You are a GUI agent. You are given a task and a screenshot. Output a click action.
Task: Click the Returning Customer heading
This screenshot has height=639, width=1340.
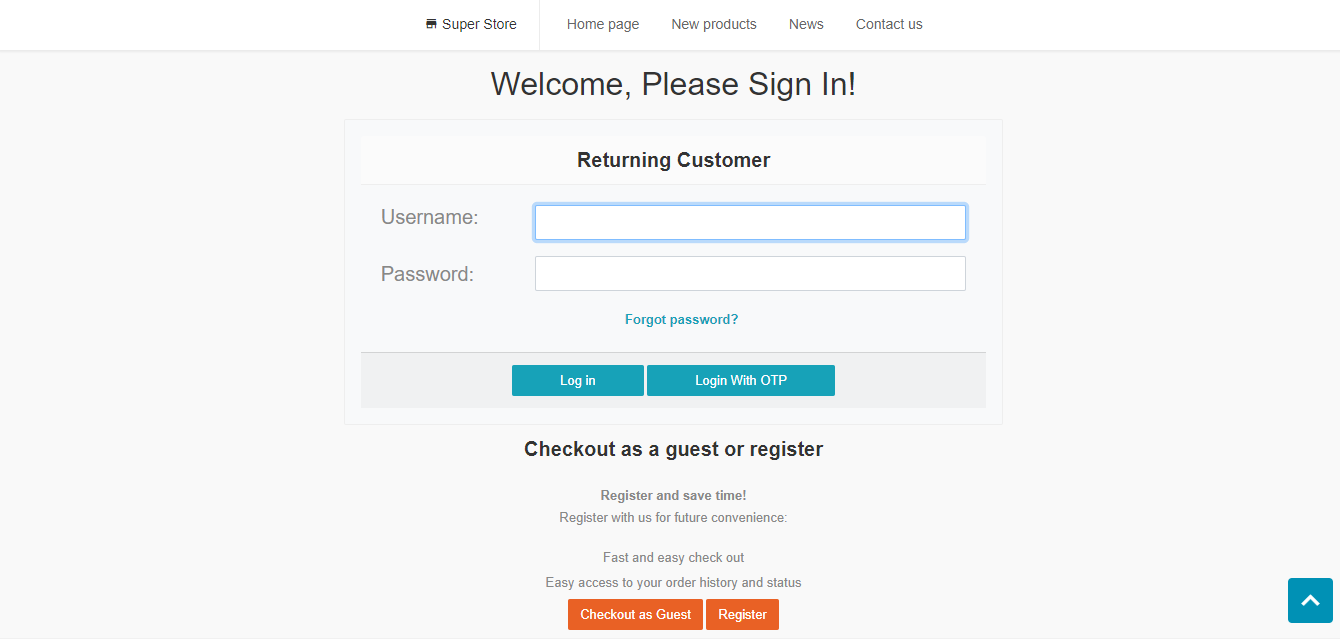point(673,160)
